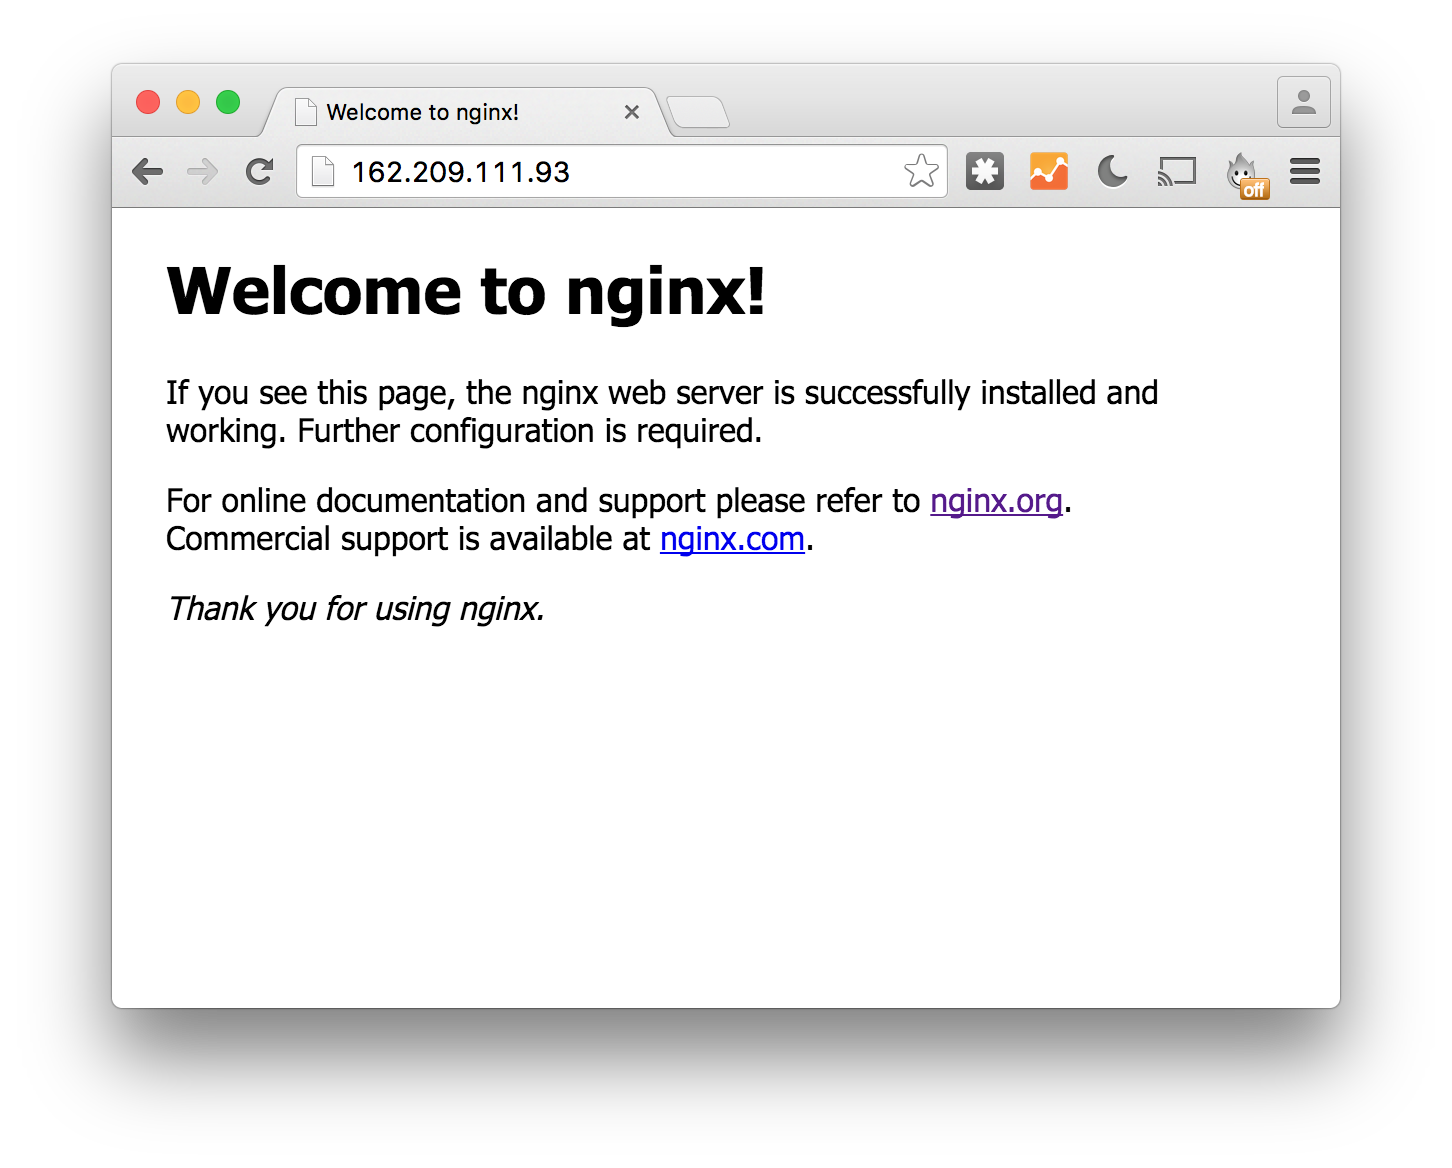The width and height of the screenshot is (1452, 1168).
Task: Click the forward navigation arrow
Action: click(203, 172)
